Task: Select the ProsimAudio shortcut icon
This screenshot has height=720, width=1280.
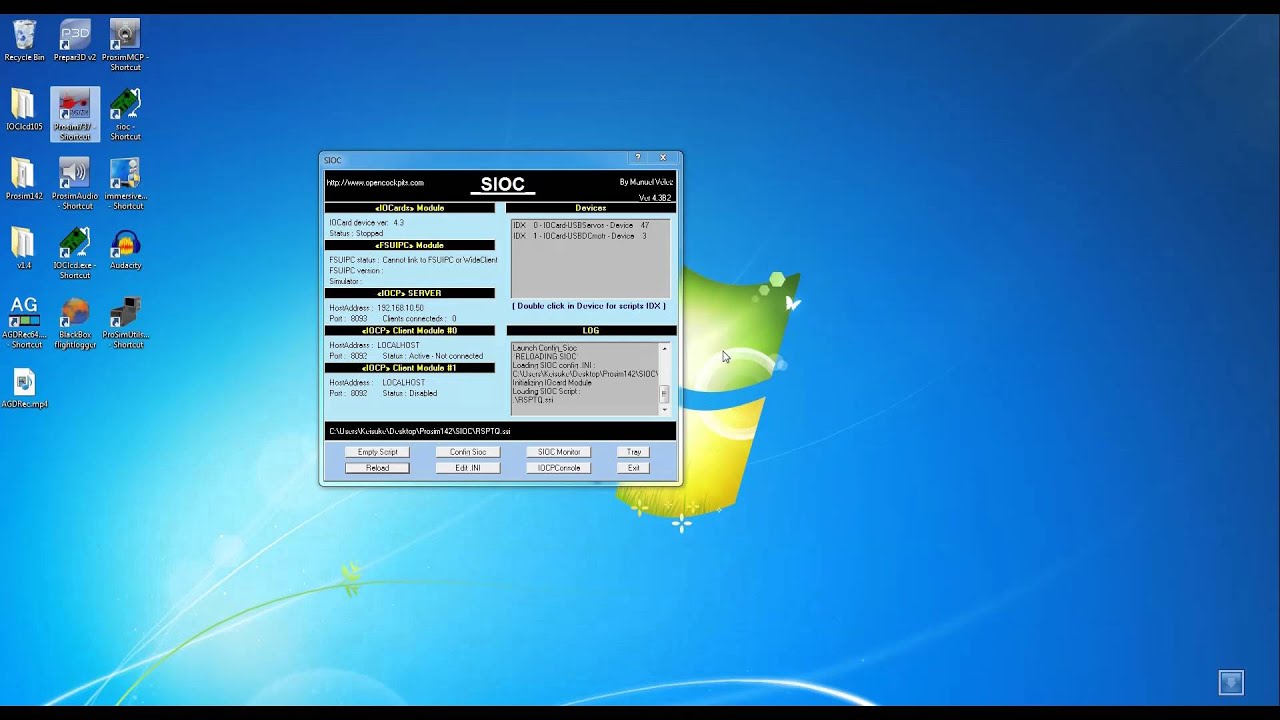Action: pos(75,184)
